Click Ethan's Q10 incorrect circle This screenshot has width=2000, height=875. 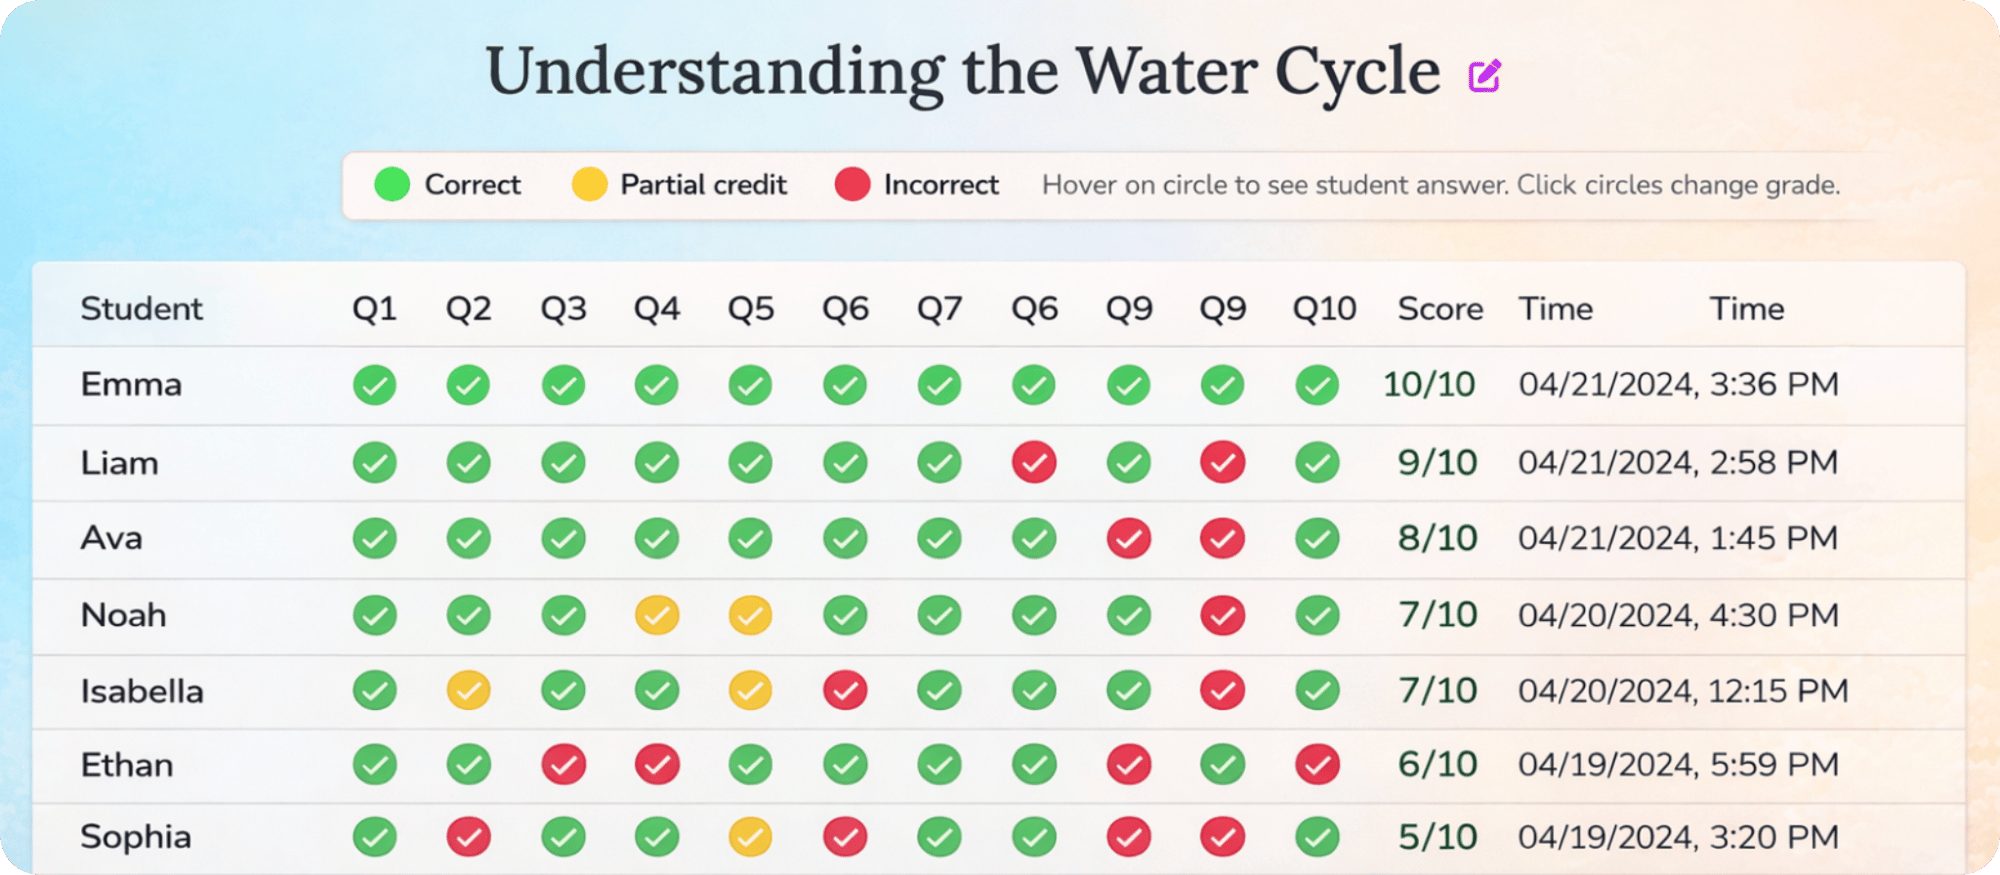click(1317, 765)
